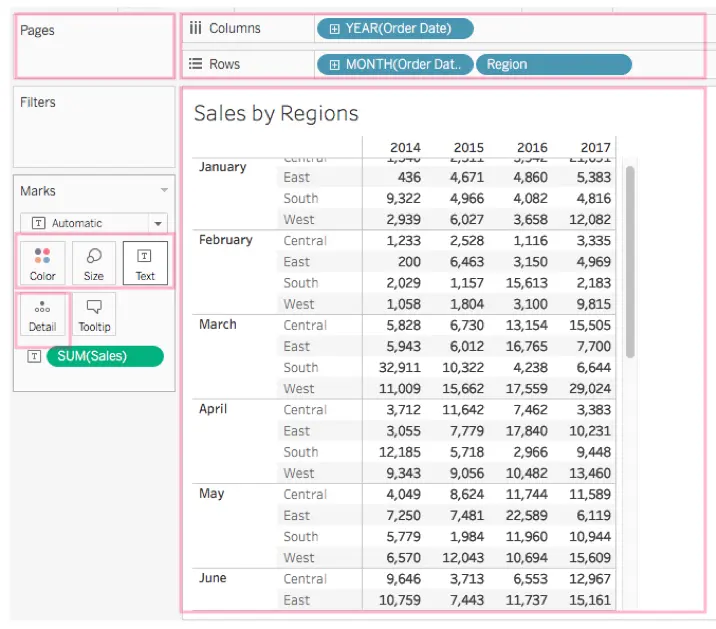Image resolution: width=716 pixels, height=629 pixels.
Task: Click the Rows shelf label
Action: coord(224,64)
